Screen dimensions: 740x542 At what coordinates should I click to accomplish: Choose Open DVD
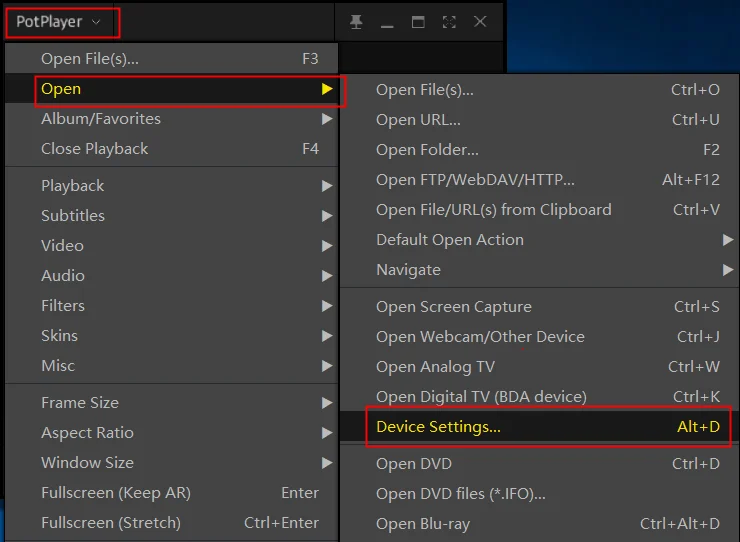pos(539,464)
